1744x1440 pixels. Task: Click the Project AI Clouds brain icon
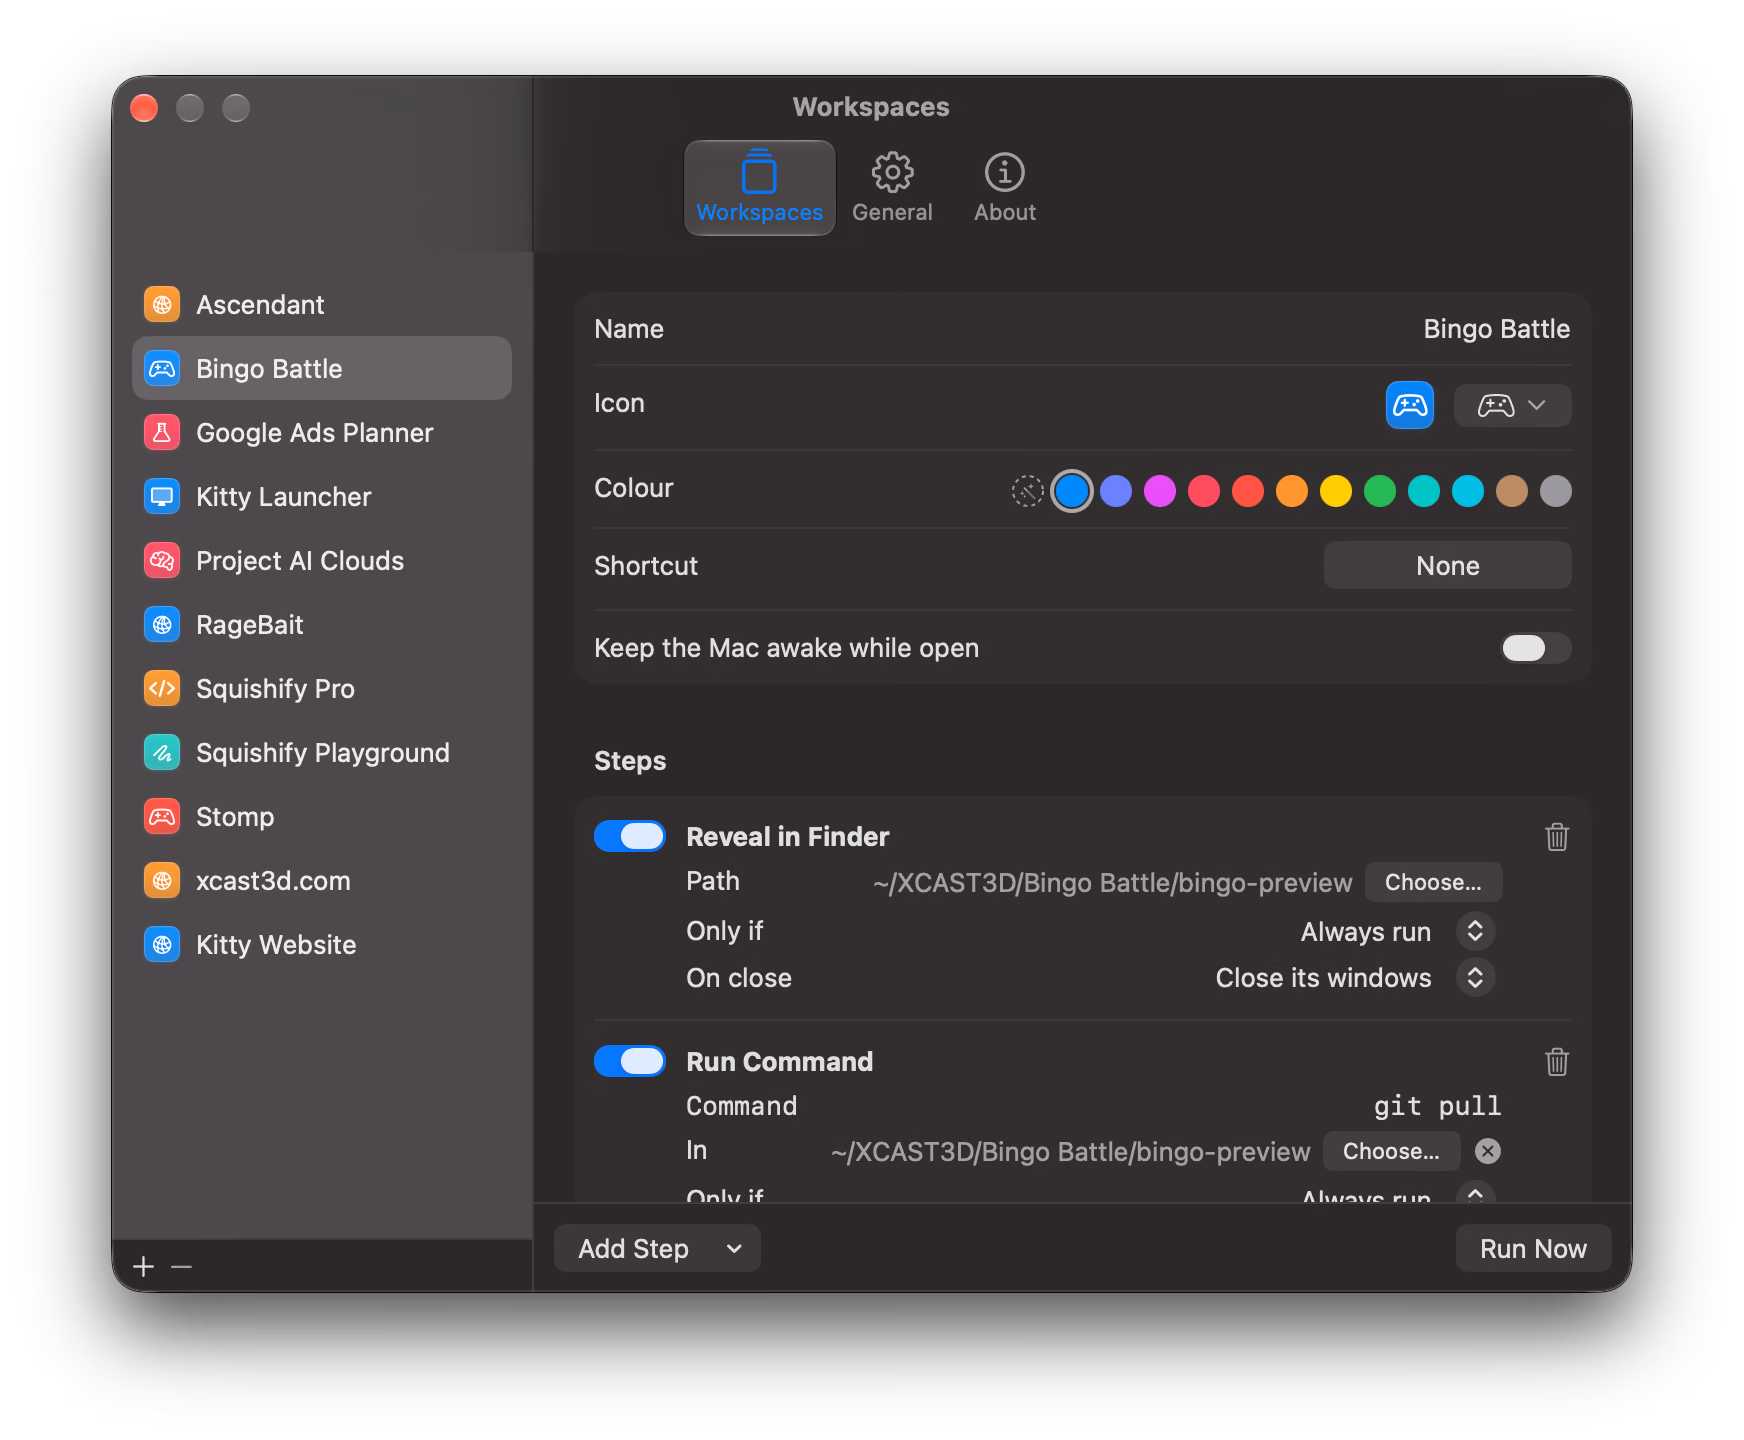[x=162, y=561]
